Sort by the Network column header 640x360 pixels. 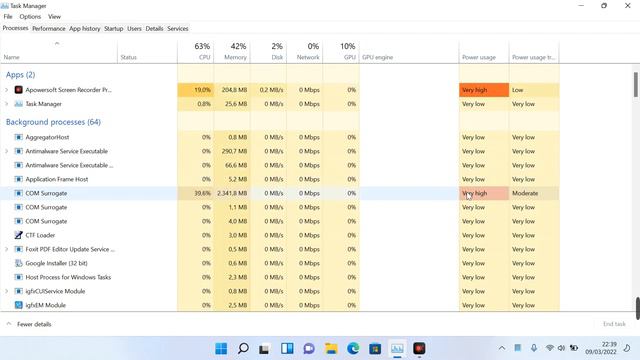tap(304, 51)
